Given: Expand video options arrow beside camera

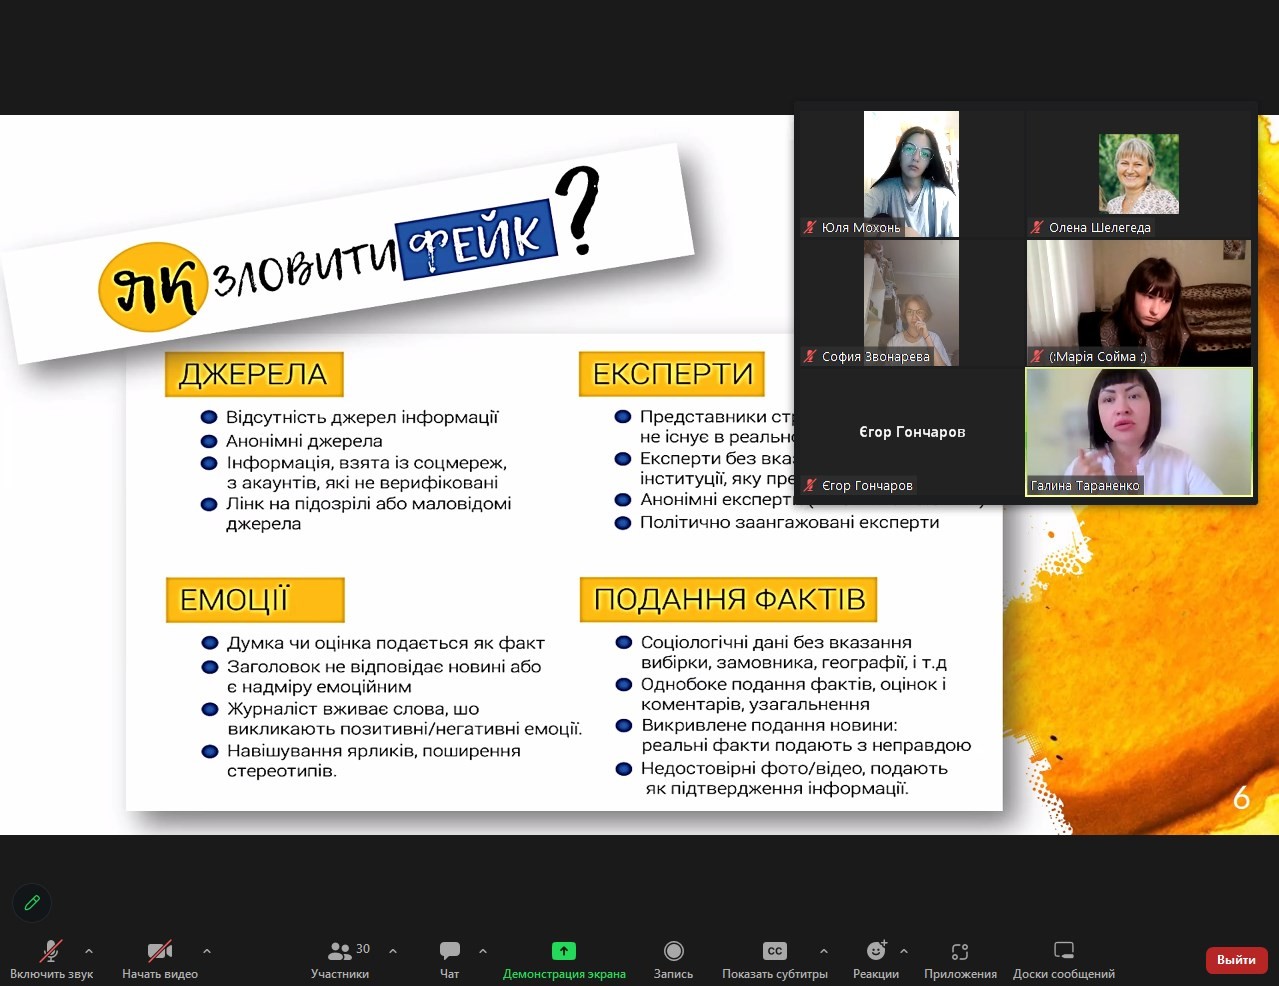Looking at the screenshot, I should coord(207,951).
